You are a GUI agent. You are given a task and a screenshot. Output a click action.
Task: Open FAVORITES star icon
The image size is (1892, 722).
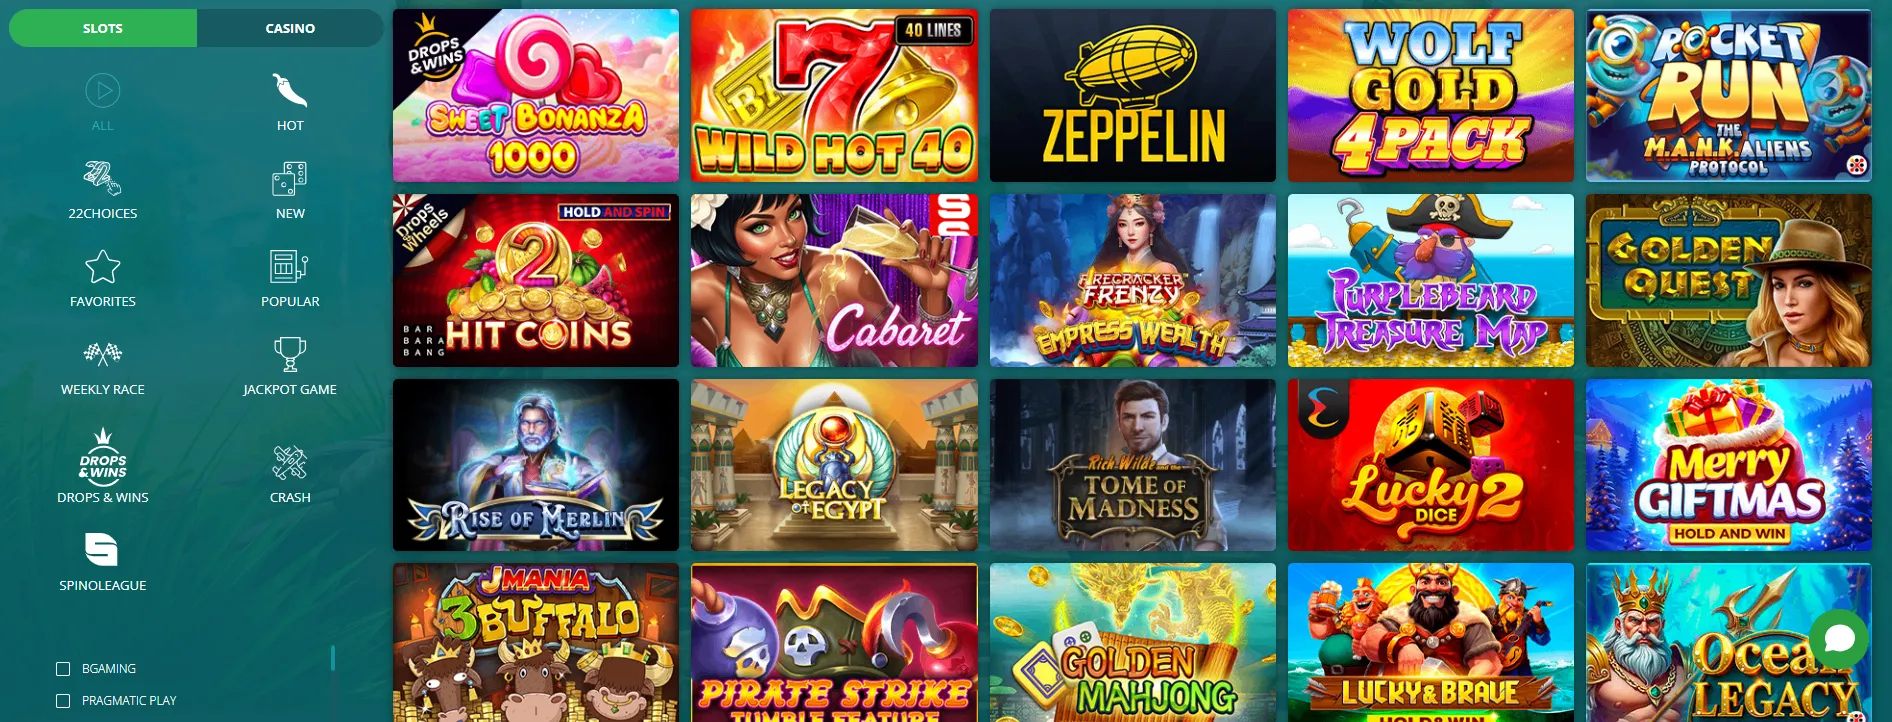pos(102,267)
